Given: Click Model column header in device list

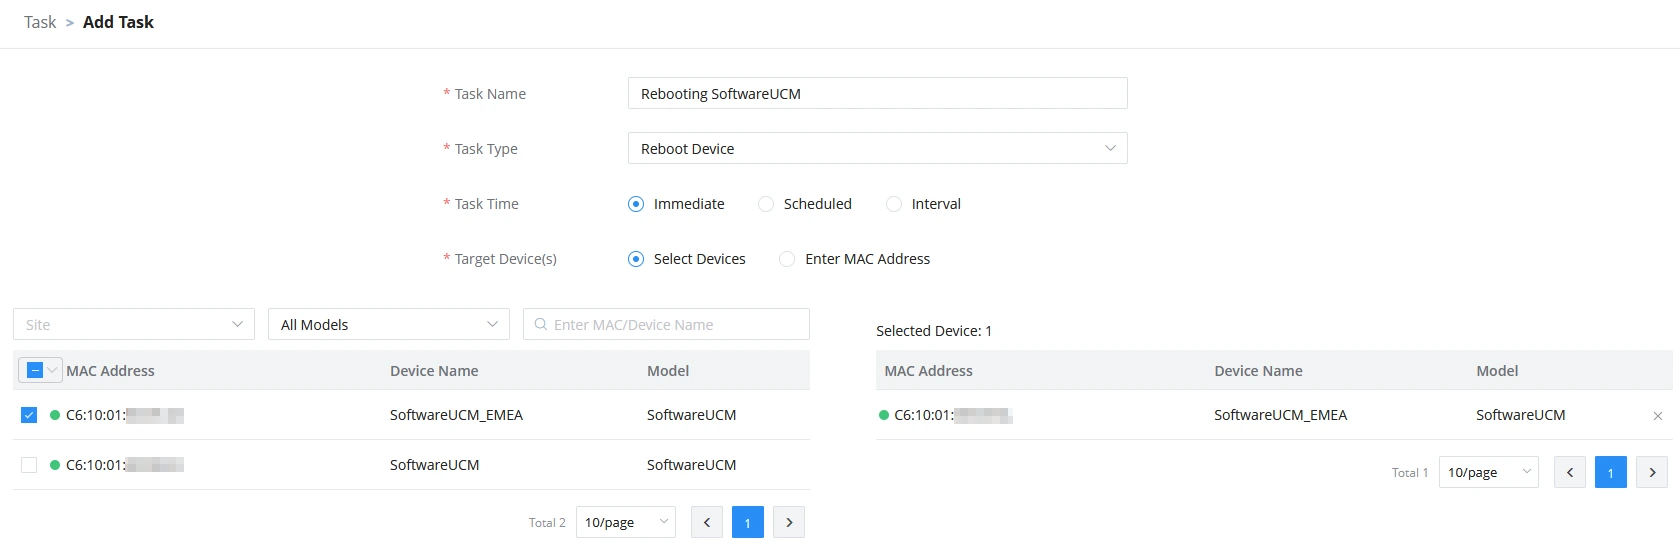Looking at the screenshot, I should [668, 371].
